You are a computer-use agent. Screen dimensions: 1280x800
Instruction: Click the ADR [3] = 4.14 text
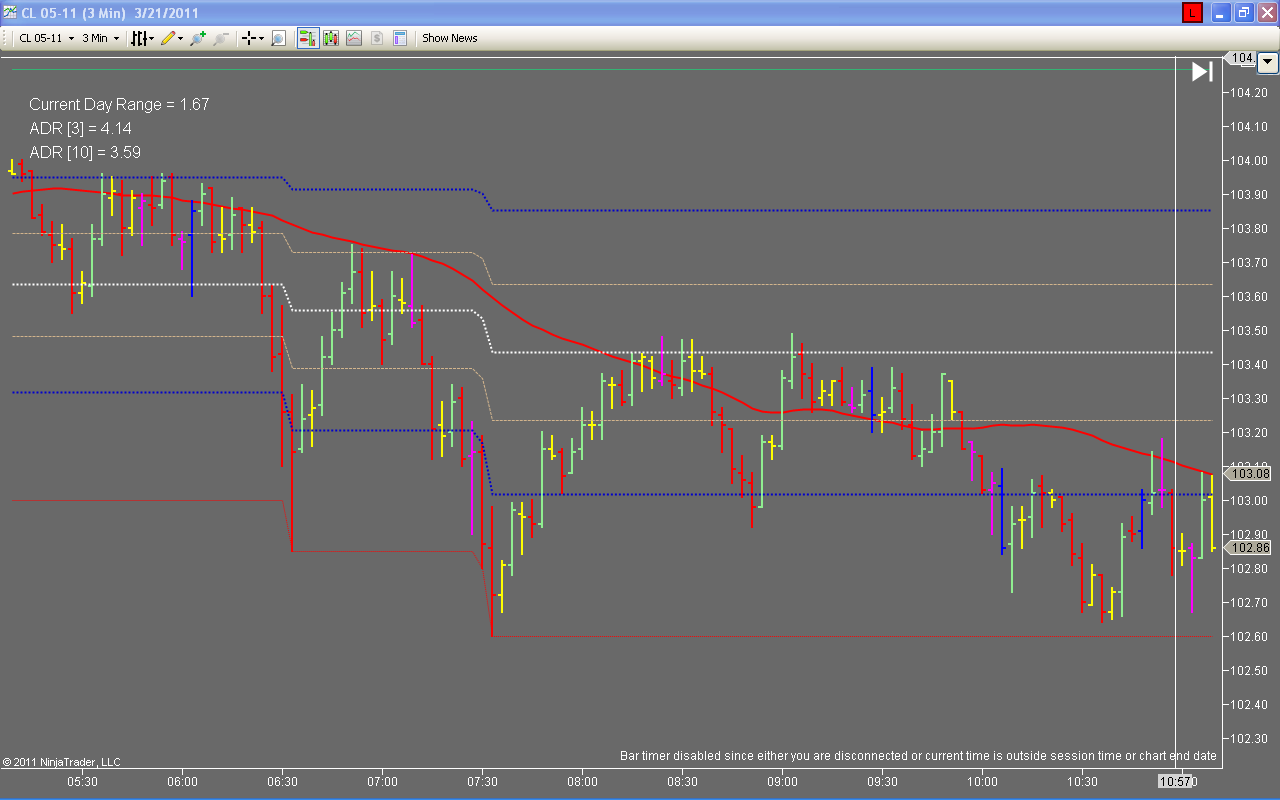coord(80,128)
